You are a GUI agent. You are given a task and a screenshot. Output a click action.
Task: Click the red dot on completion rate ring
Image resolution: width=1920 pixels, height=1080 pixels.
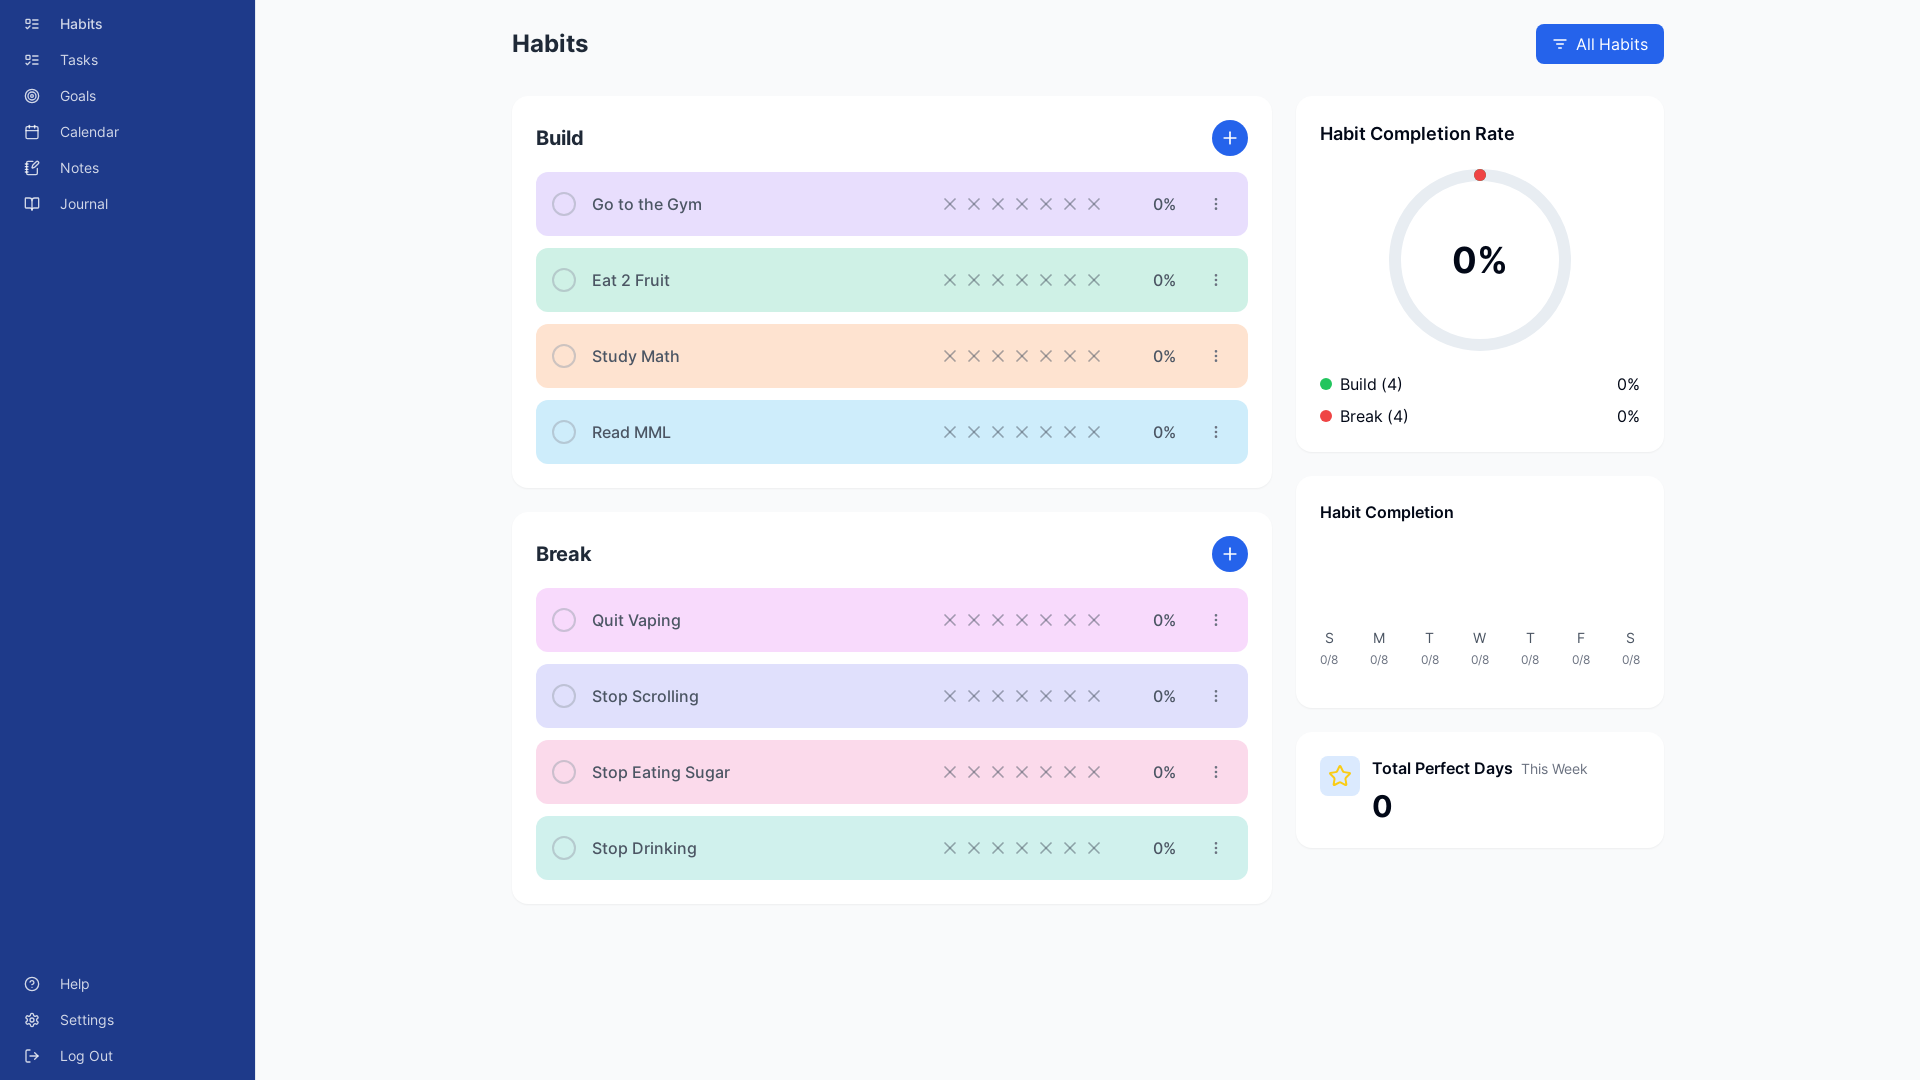1480,175
